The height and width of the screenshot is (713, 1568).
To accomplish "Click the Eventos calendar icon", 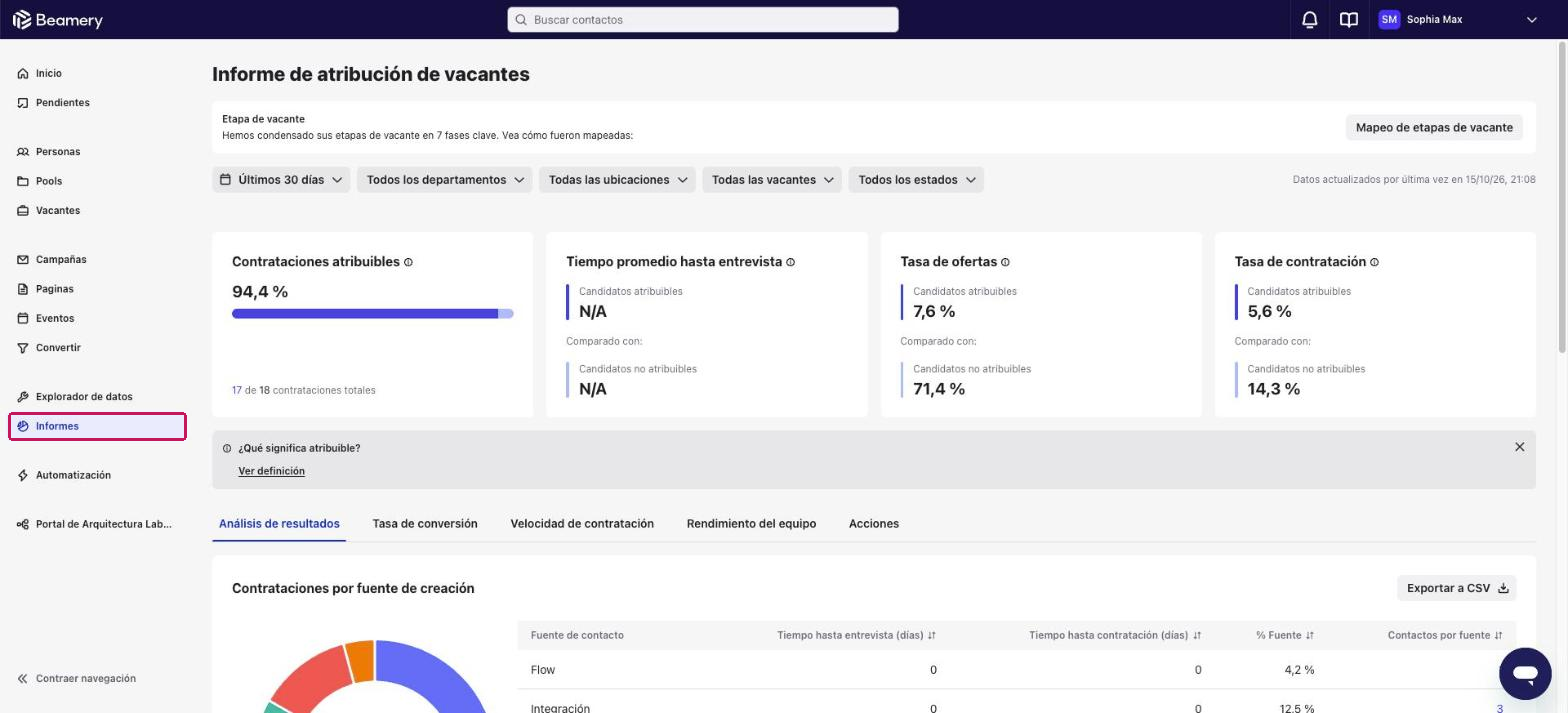I will [x=23, y=318].
